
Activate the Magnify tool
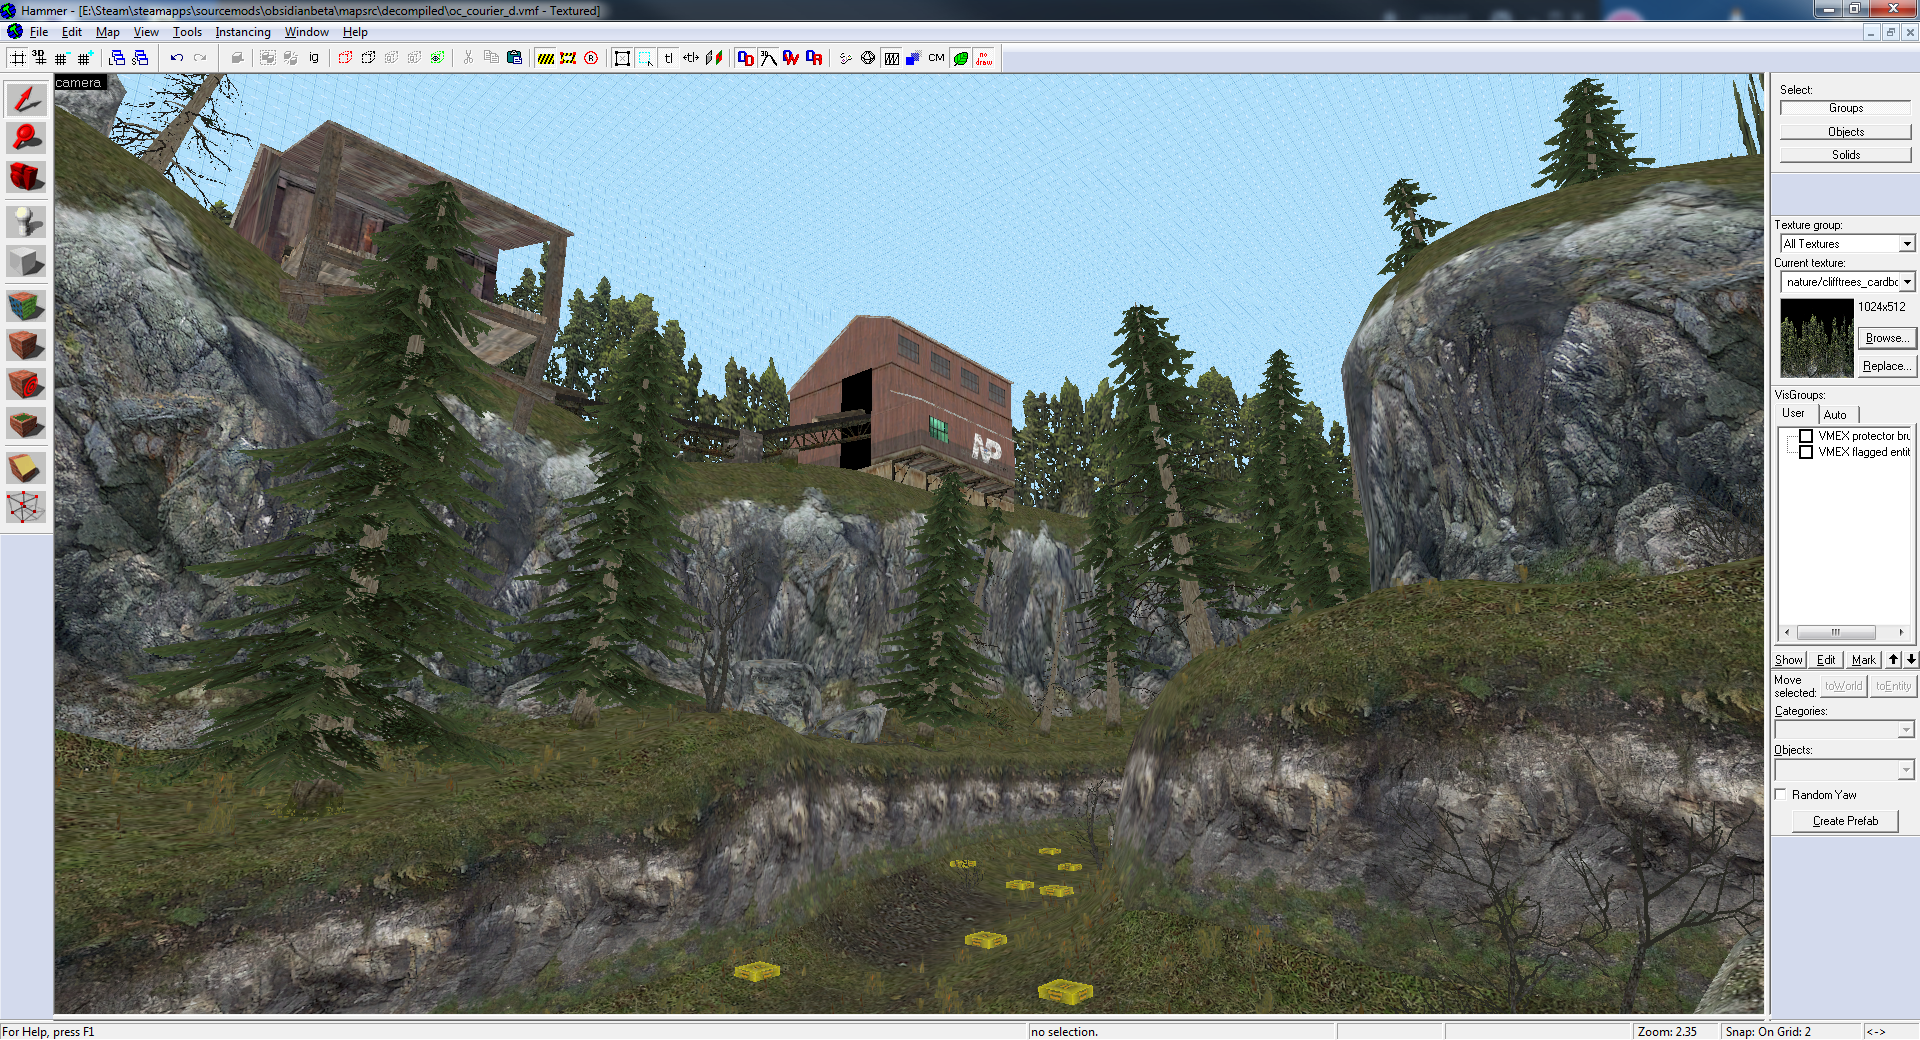coord(26,137)
